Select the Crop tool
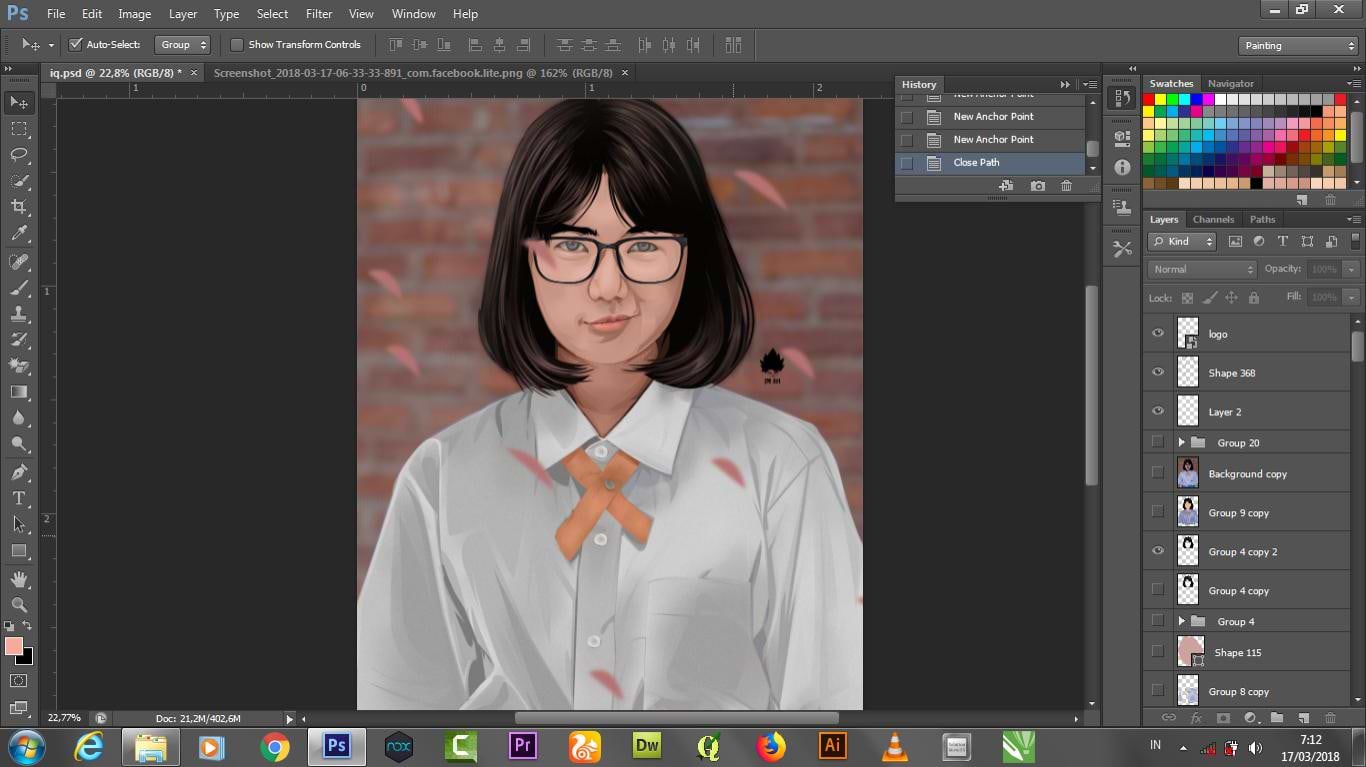The image size is (1366, 767). [x=19, y=207]
